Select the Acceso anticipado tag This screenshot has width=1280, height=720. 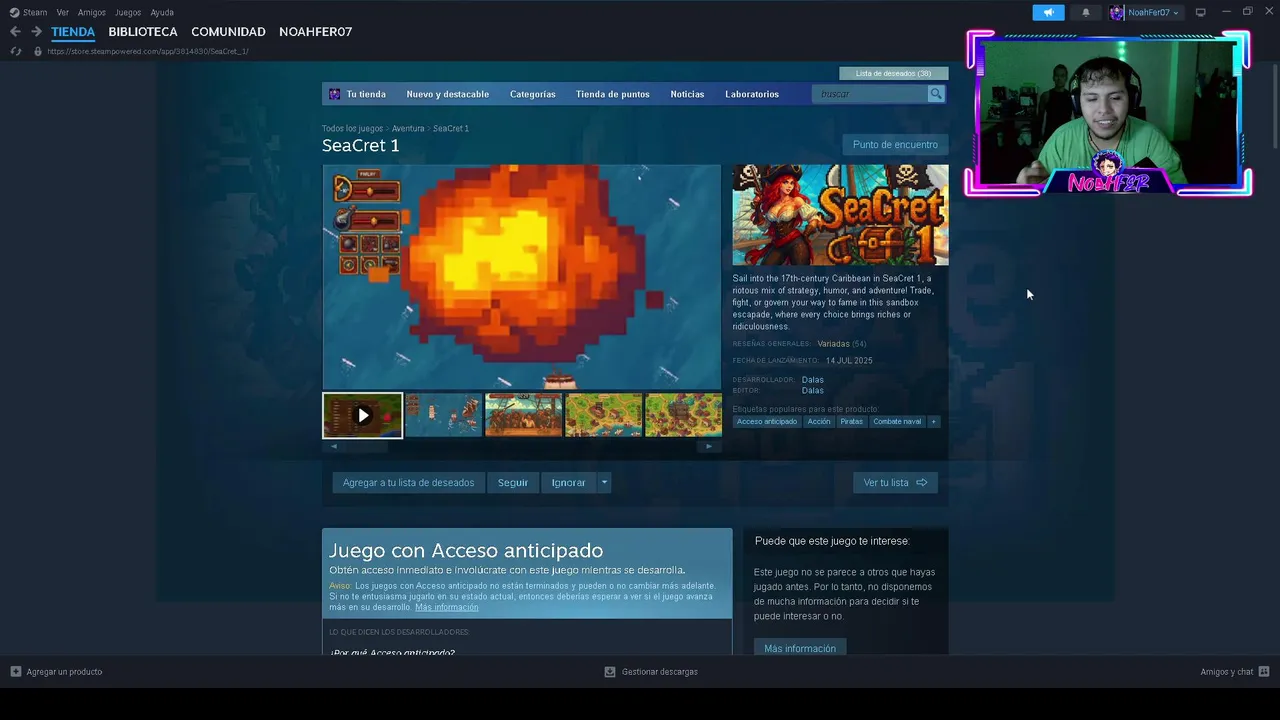point(767,421)
